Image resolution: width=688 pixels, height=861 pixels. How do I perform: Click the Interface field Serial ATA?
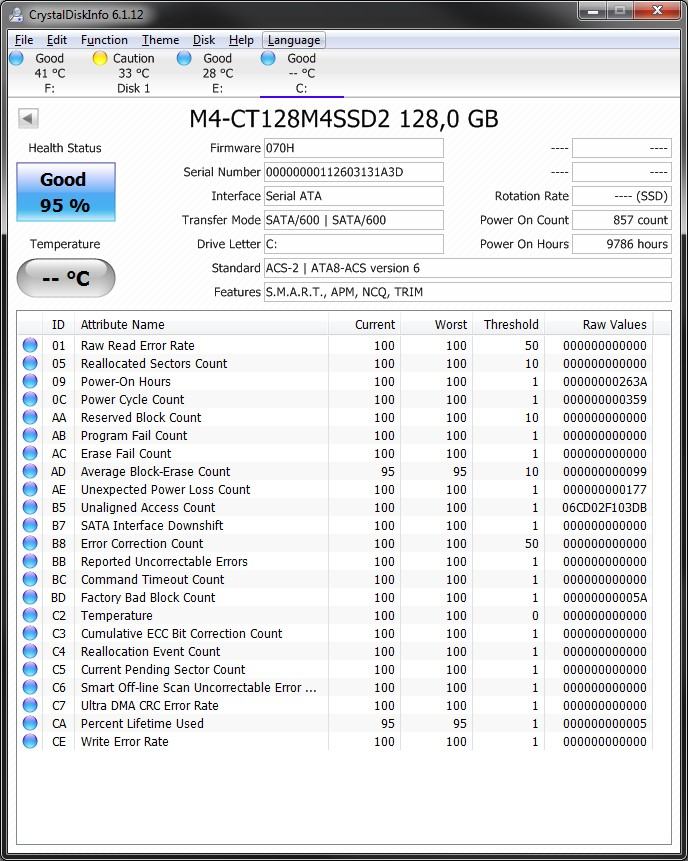click(354, 196)
